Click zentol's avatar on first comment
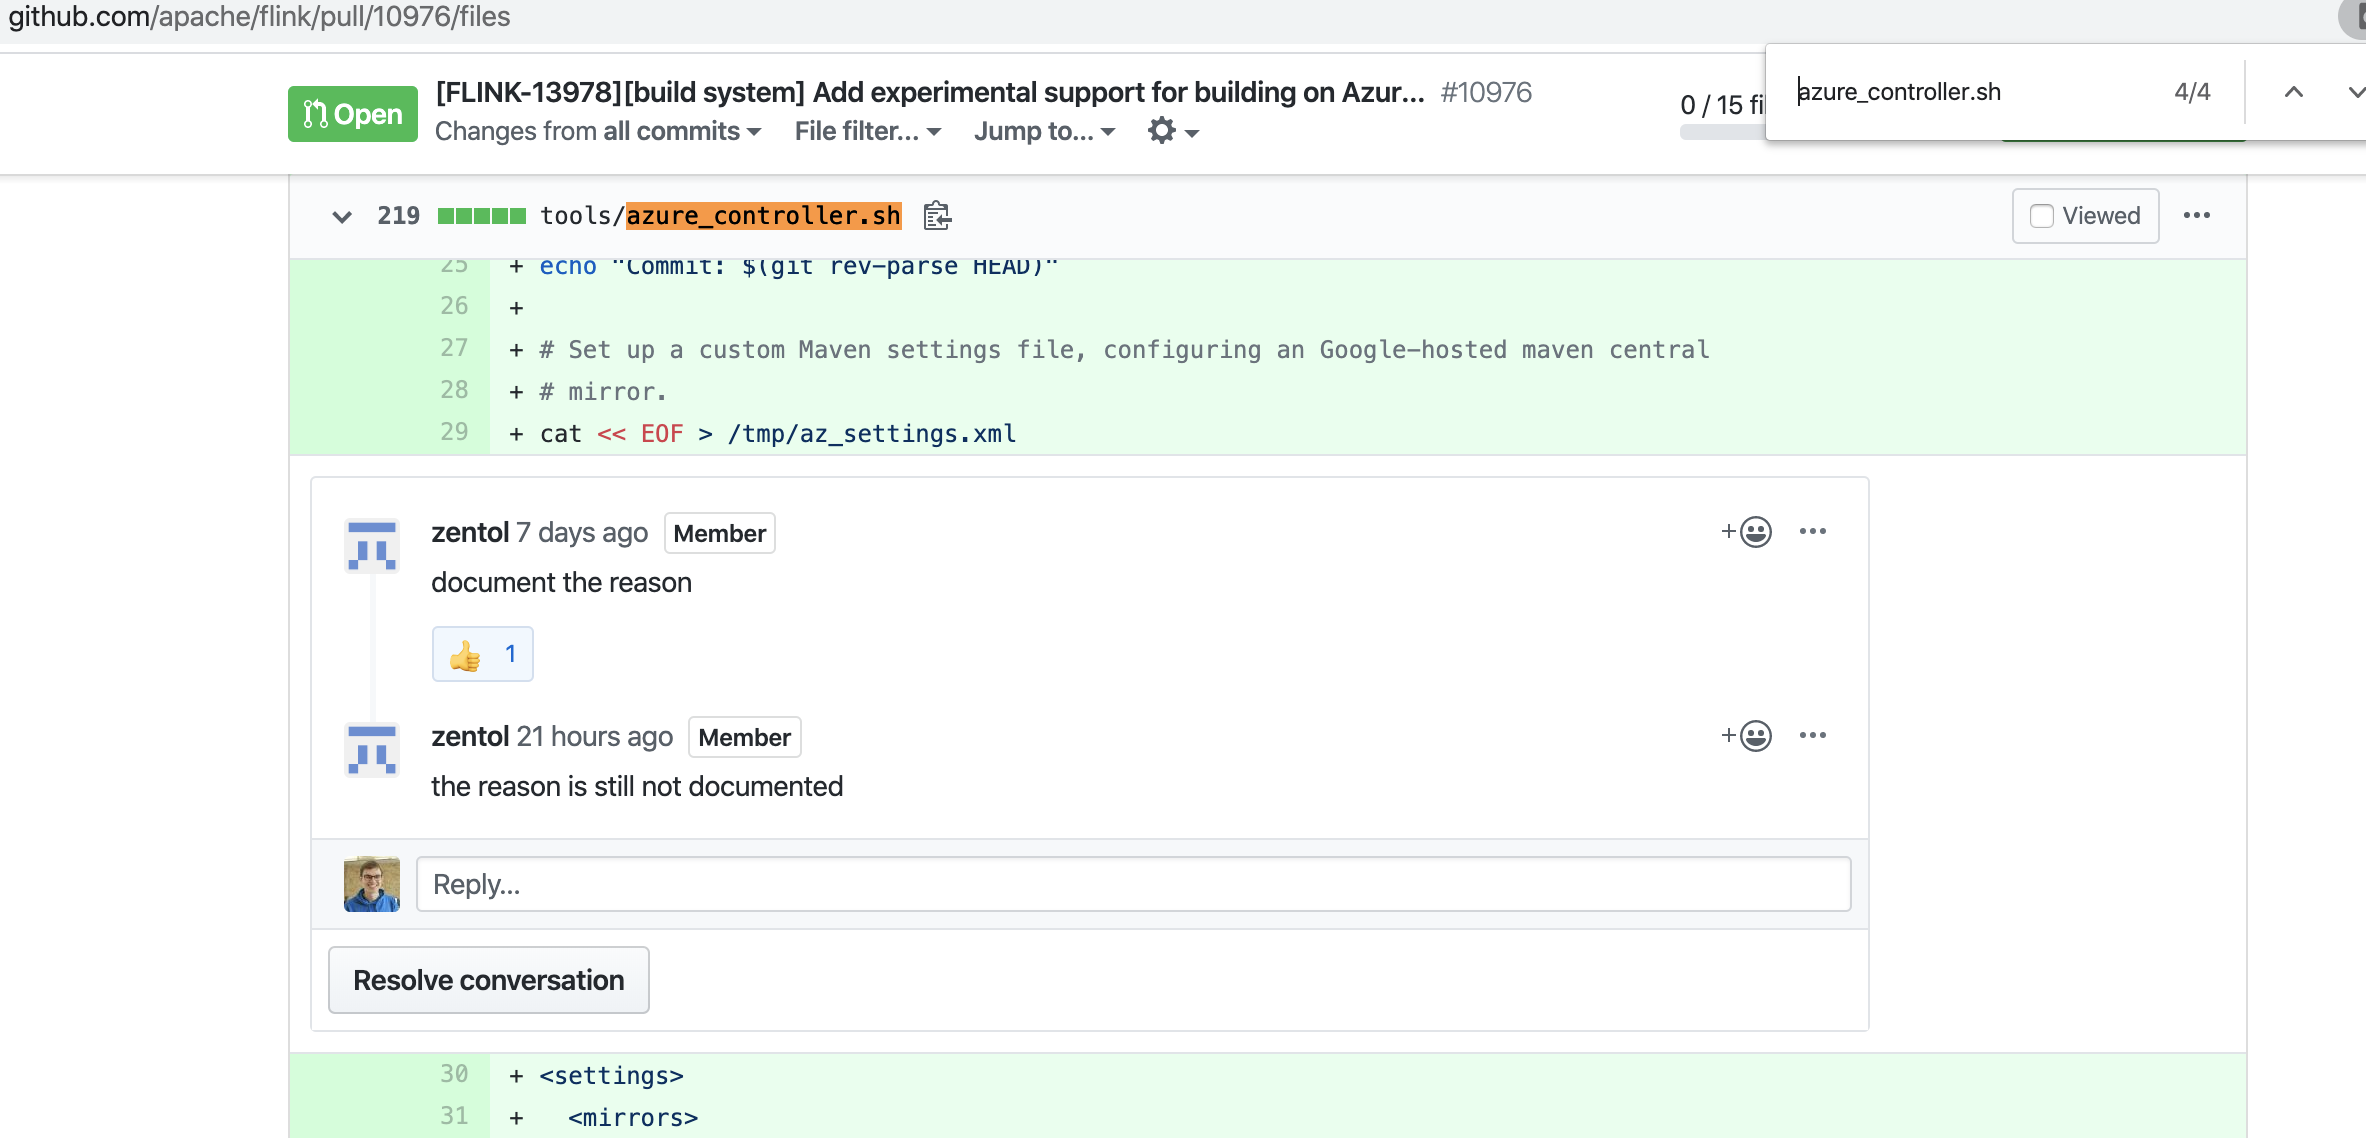2366x1138 pixels. (x=372, y=546)
